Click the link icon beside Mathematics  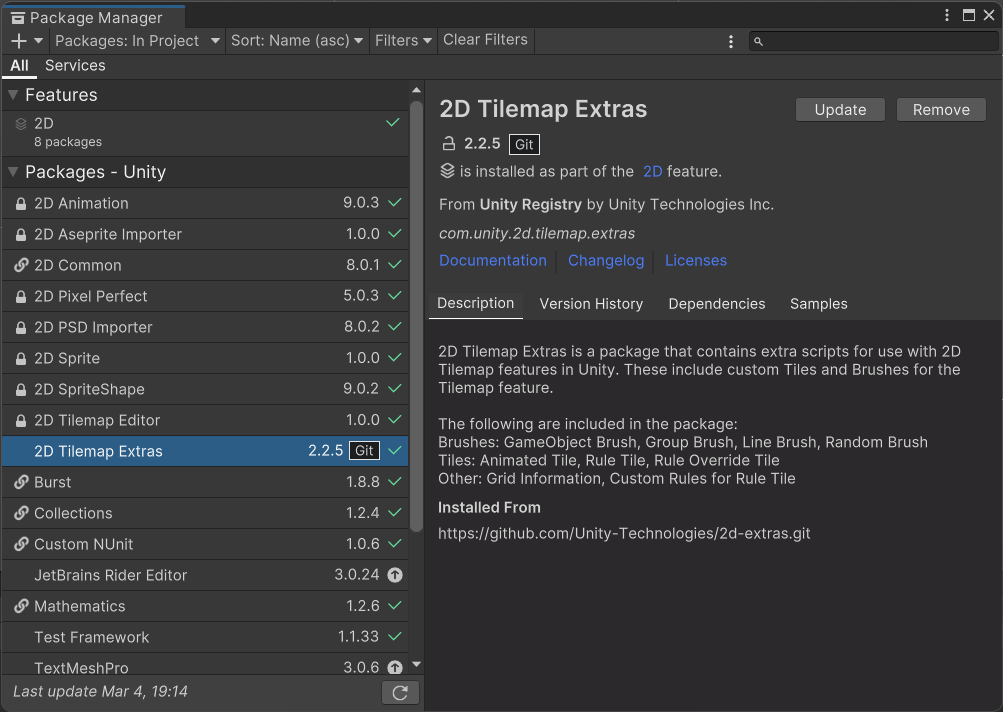point(21,606)
